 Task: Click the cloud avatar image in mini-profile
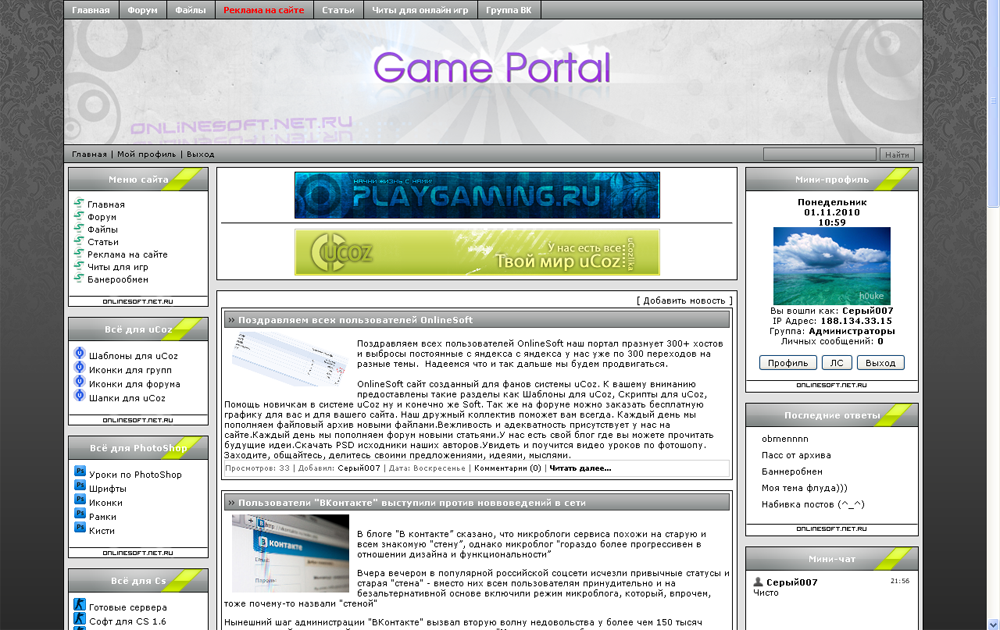click(832, 266)
